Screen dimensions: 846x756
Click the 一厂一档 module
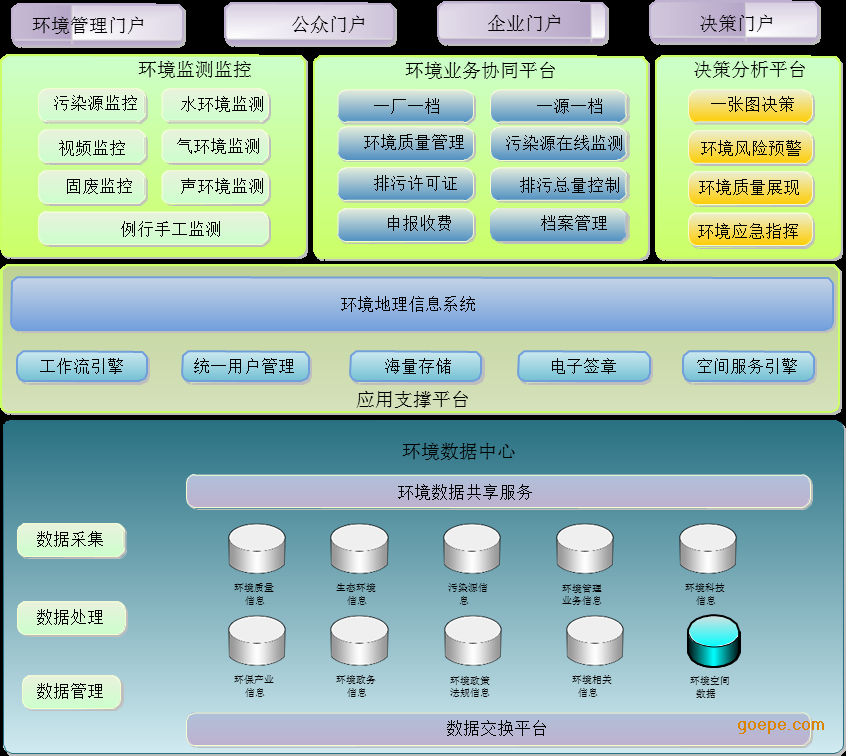click(x=406, y=106)
